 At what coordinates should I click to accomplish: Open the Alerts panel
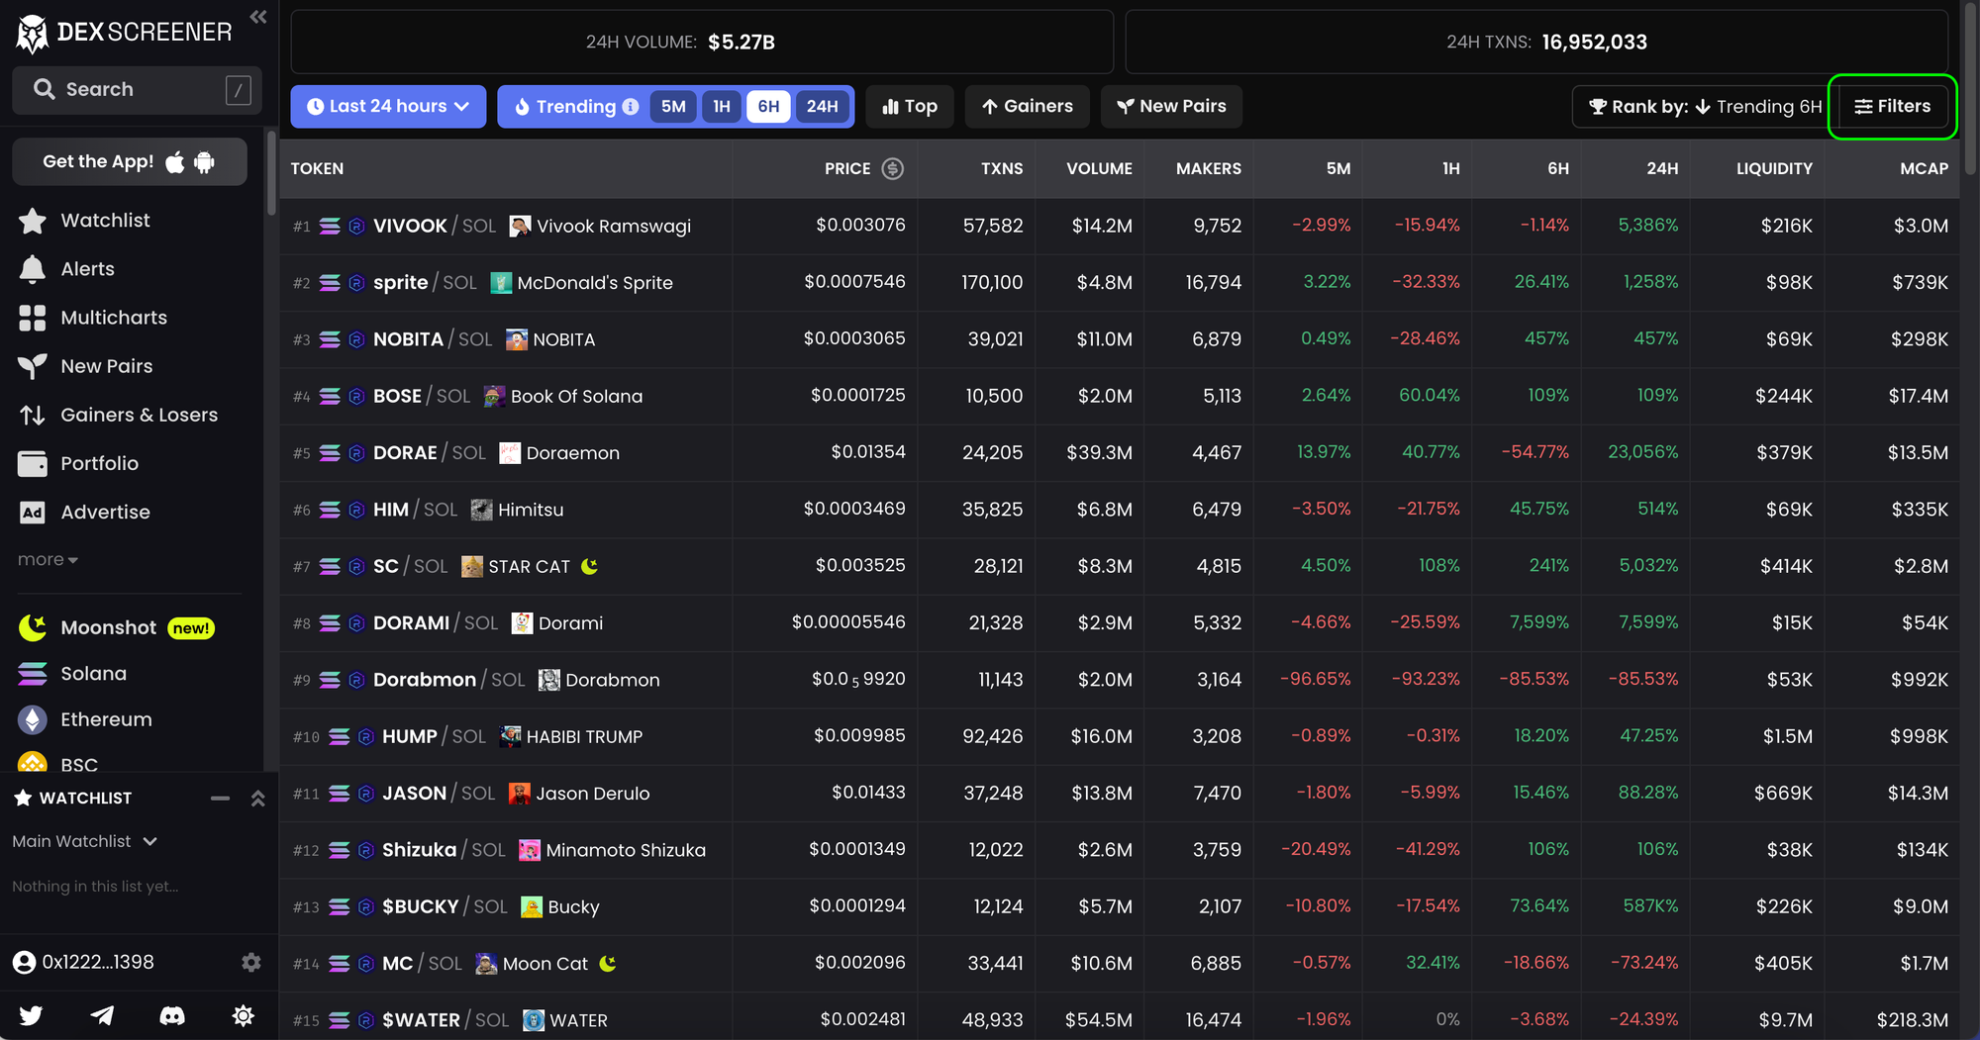tap(87, 268)
